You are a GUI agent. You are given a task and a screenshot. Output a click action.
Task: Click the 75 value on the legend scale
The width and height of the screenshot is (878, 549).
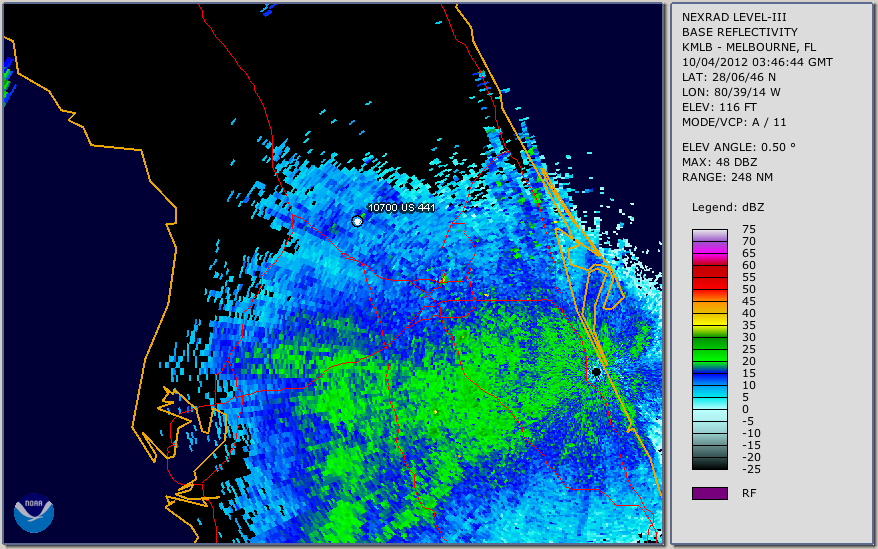point(749,229)
